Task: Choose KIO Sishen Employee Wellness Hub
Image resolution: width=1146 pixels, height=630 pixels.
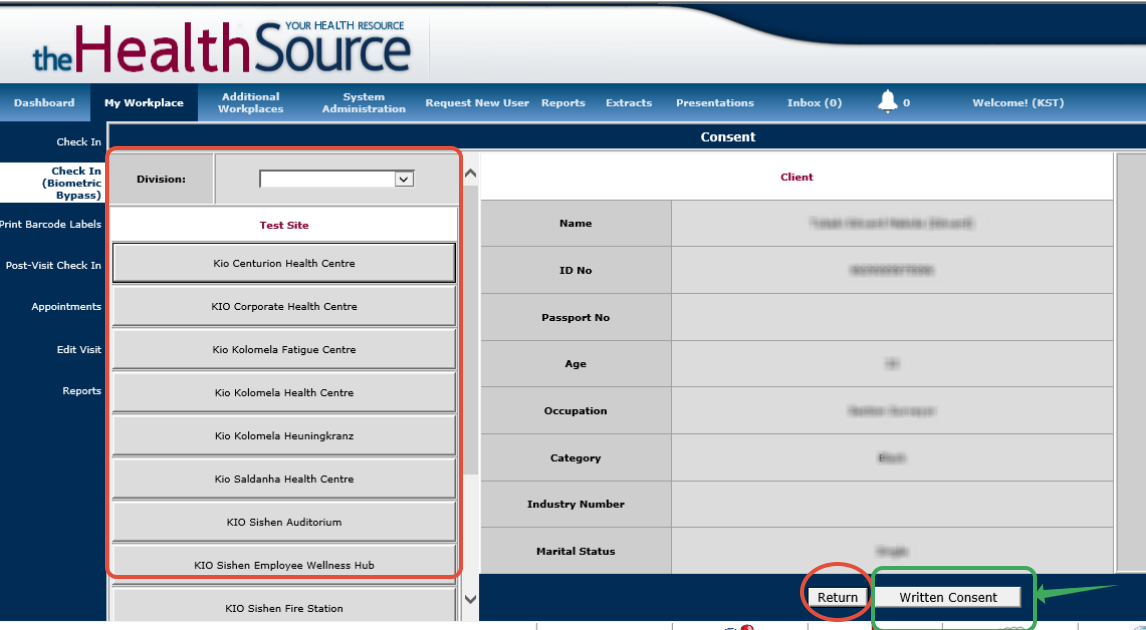Action: click(284, 565)
